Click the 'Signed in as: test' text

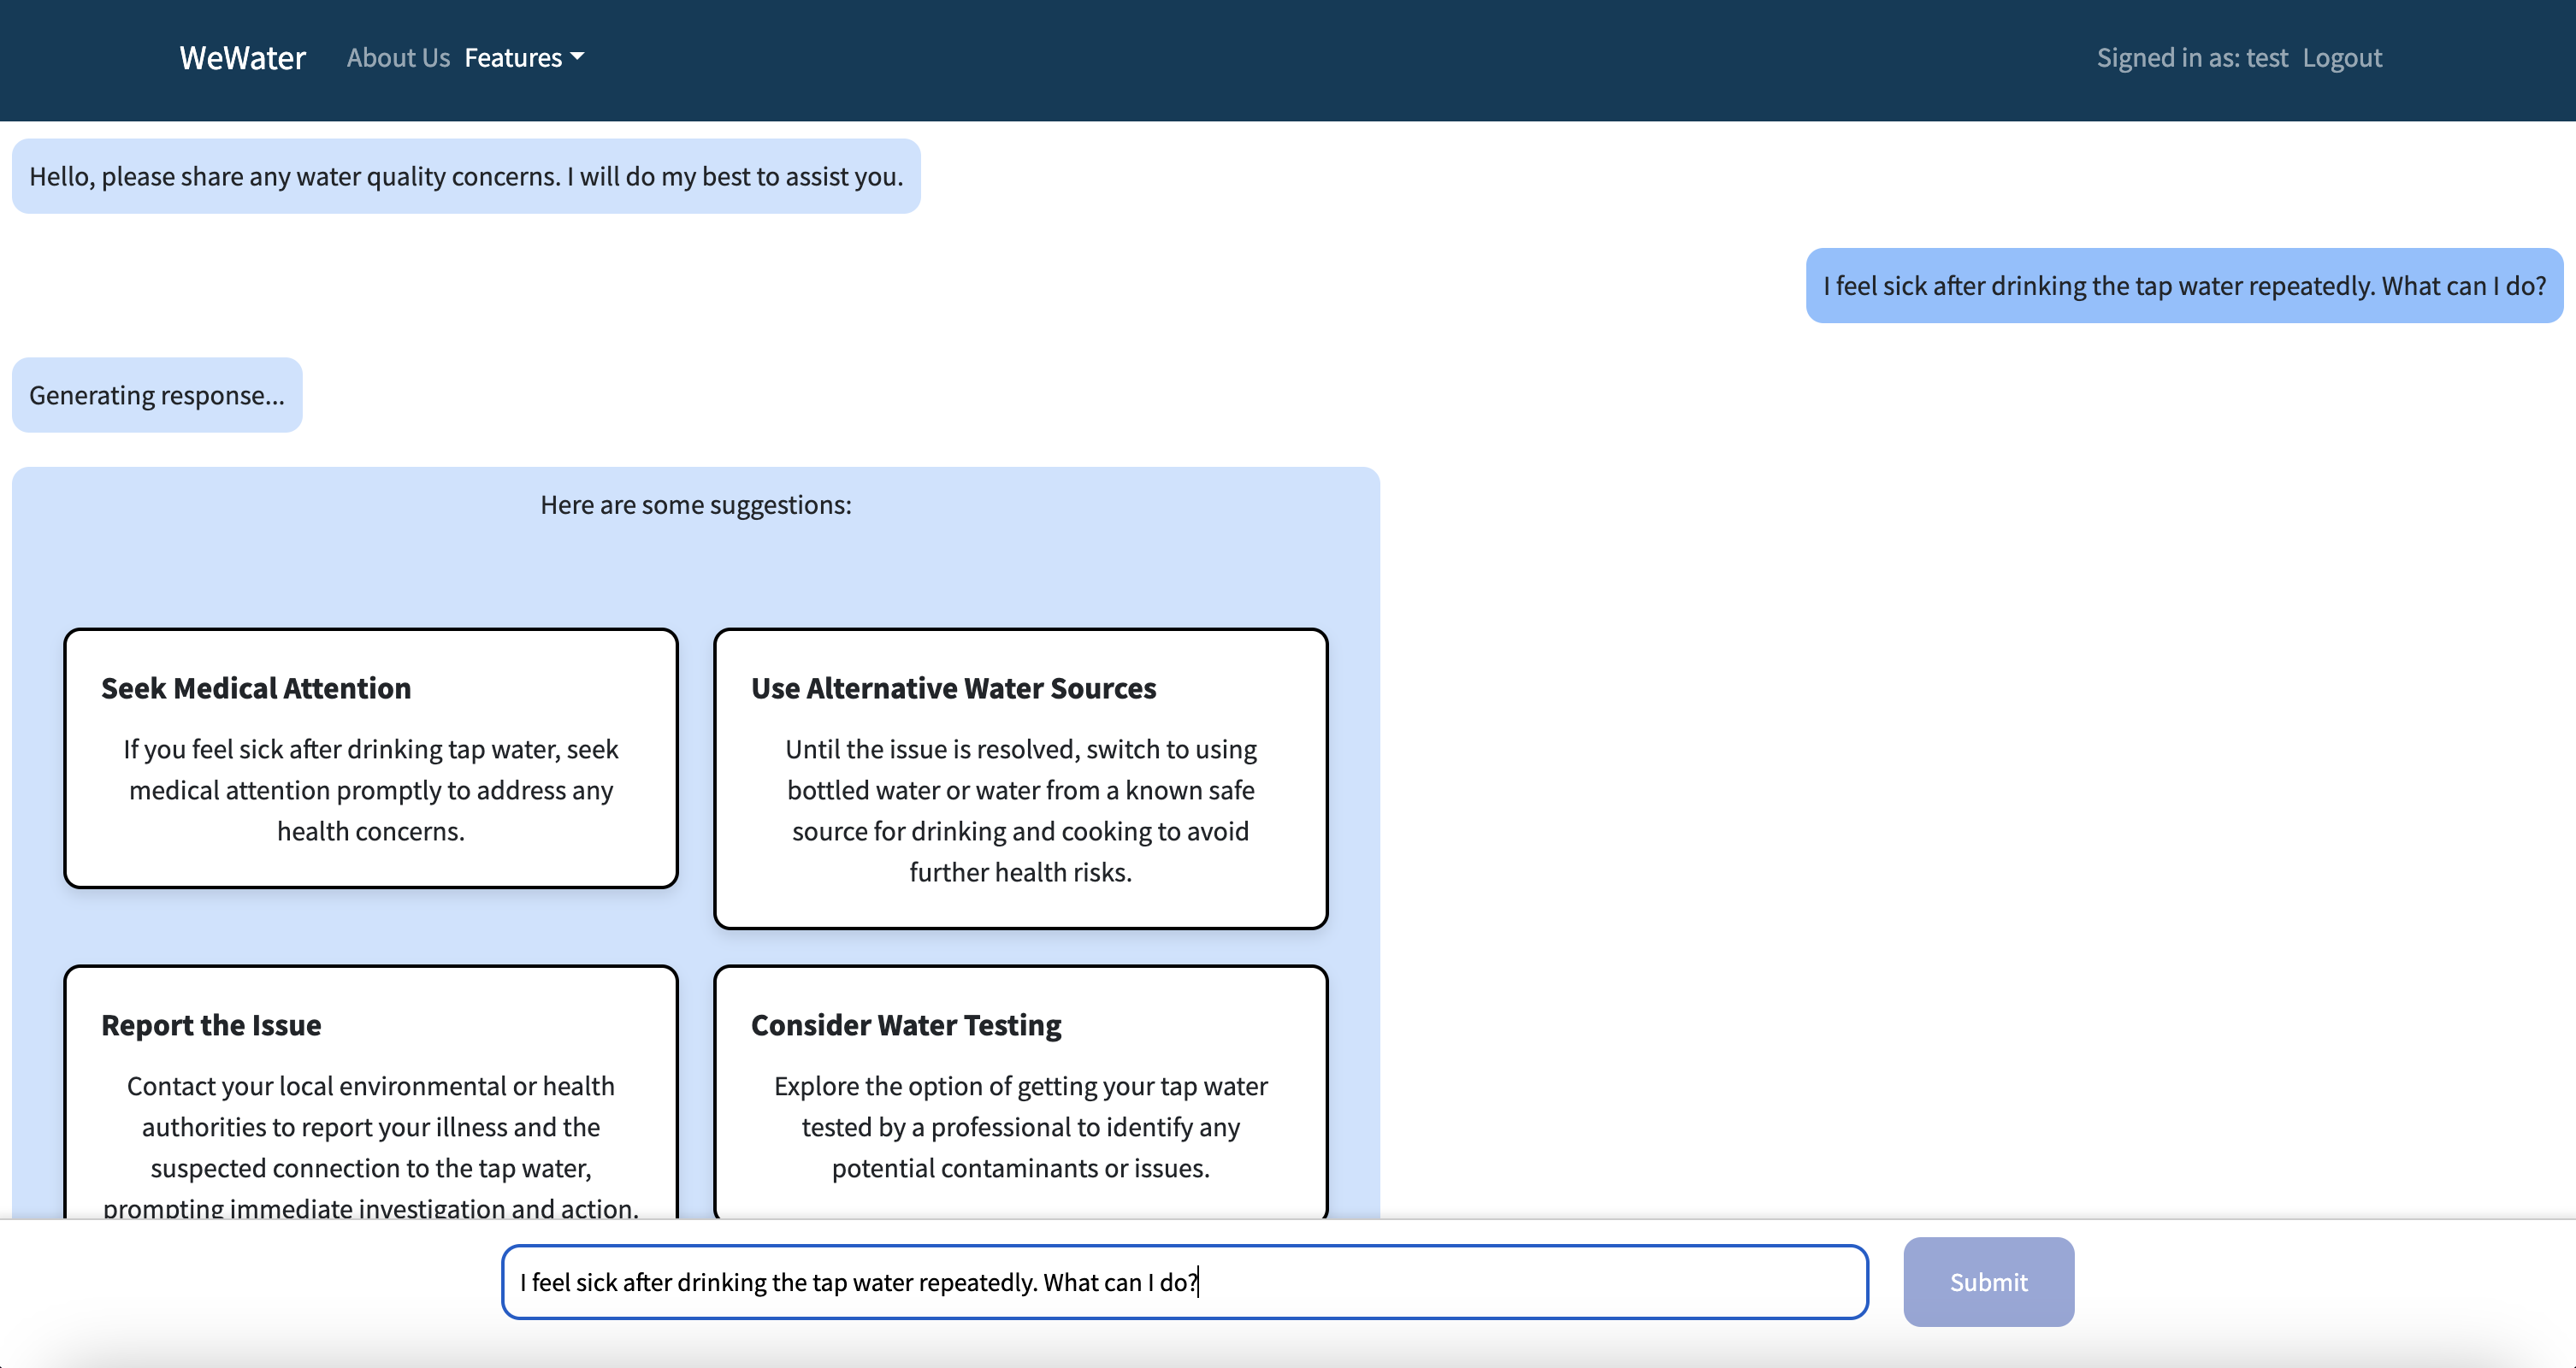coord(2191,58)
